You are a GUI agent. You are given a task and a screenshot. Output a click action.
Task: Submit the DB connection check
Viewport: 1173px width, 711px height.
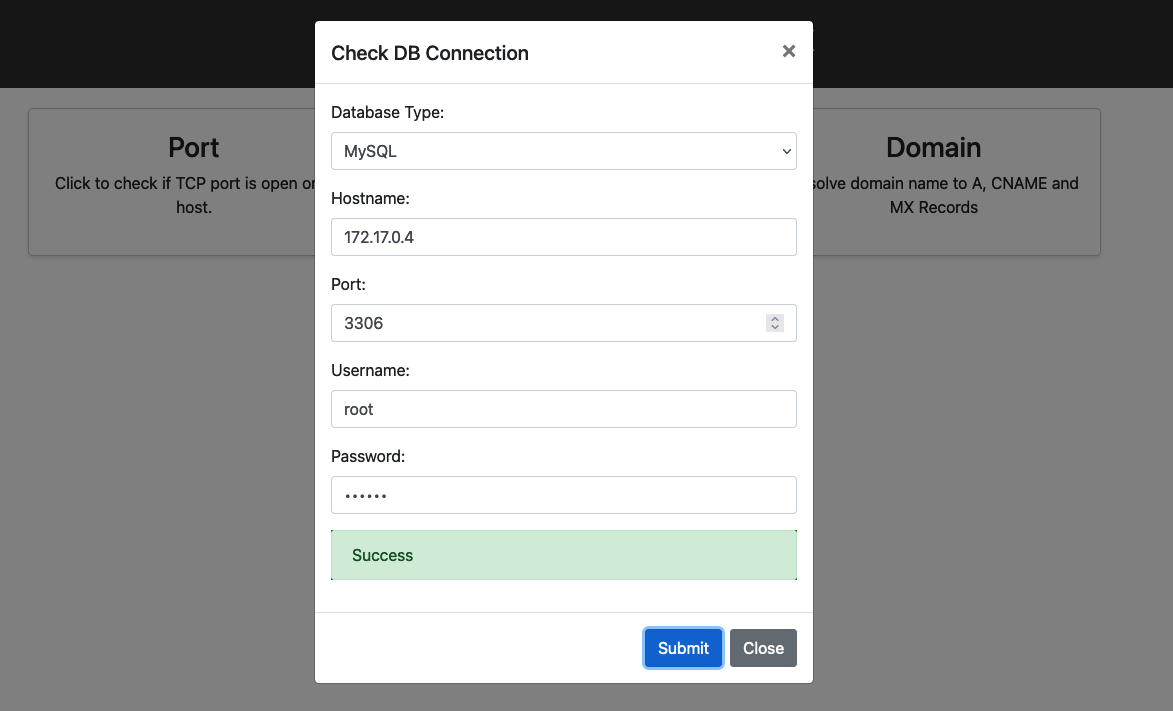point(683,648)
